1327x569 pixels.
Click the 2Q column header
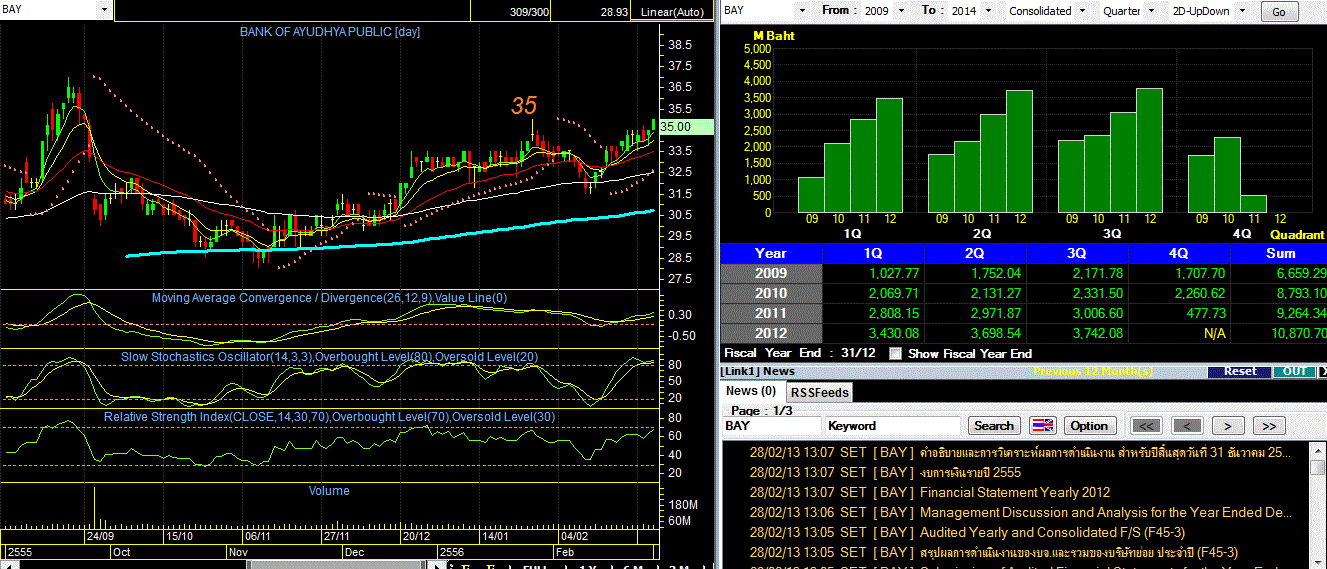976,253
